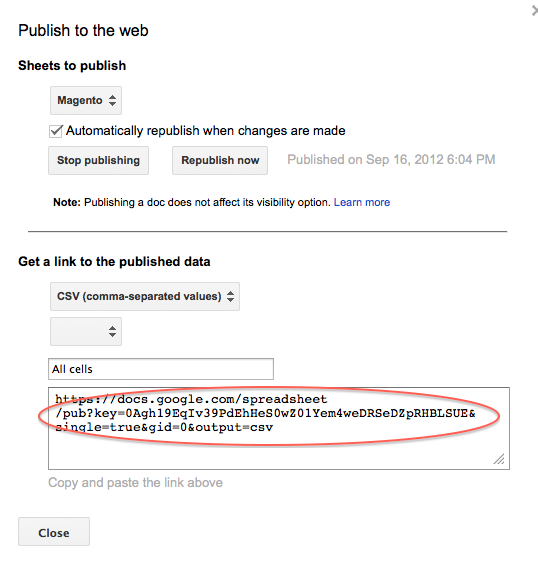Viewport: 538px width, 566px height.
Task: Click the Republish now button
Action: click(220, 160)
